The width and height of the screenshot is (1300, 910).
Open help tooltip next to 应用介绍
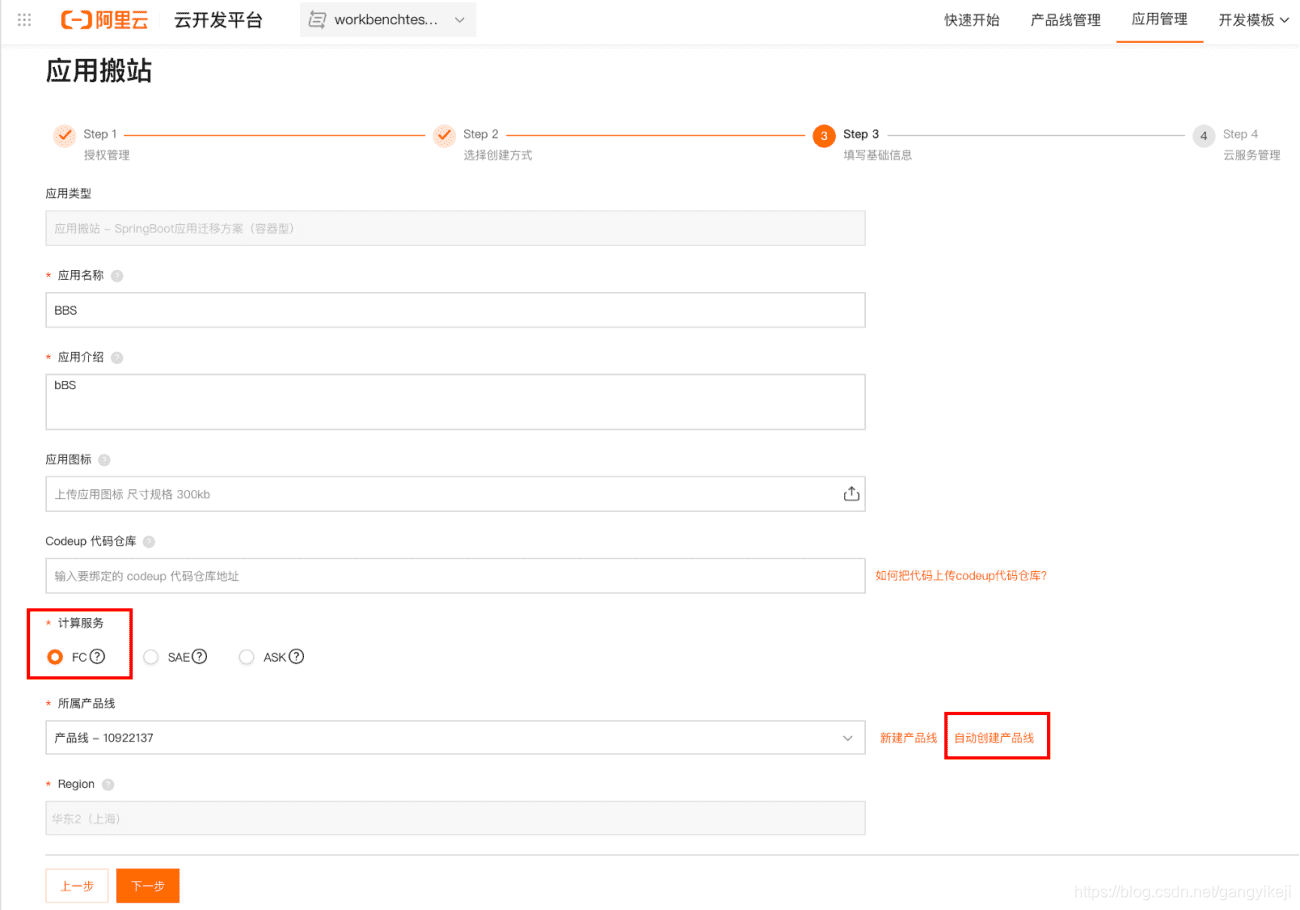[x=117, y=358]
